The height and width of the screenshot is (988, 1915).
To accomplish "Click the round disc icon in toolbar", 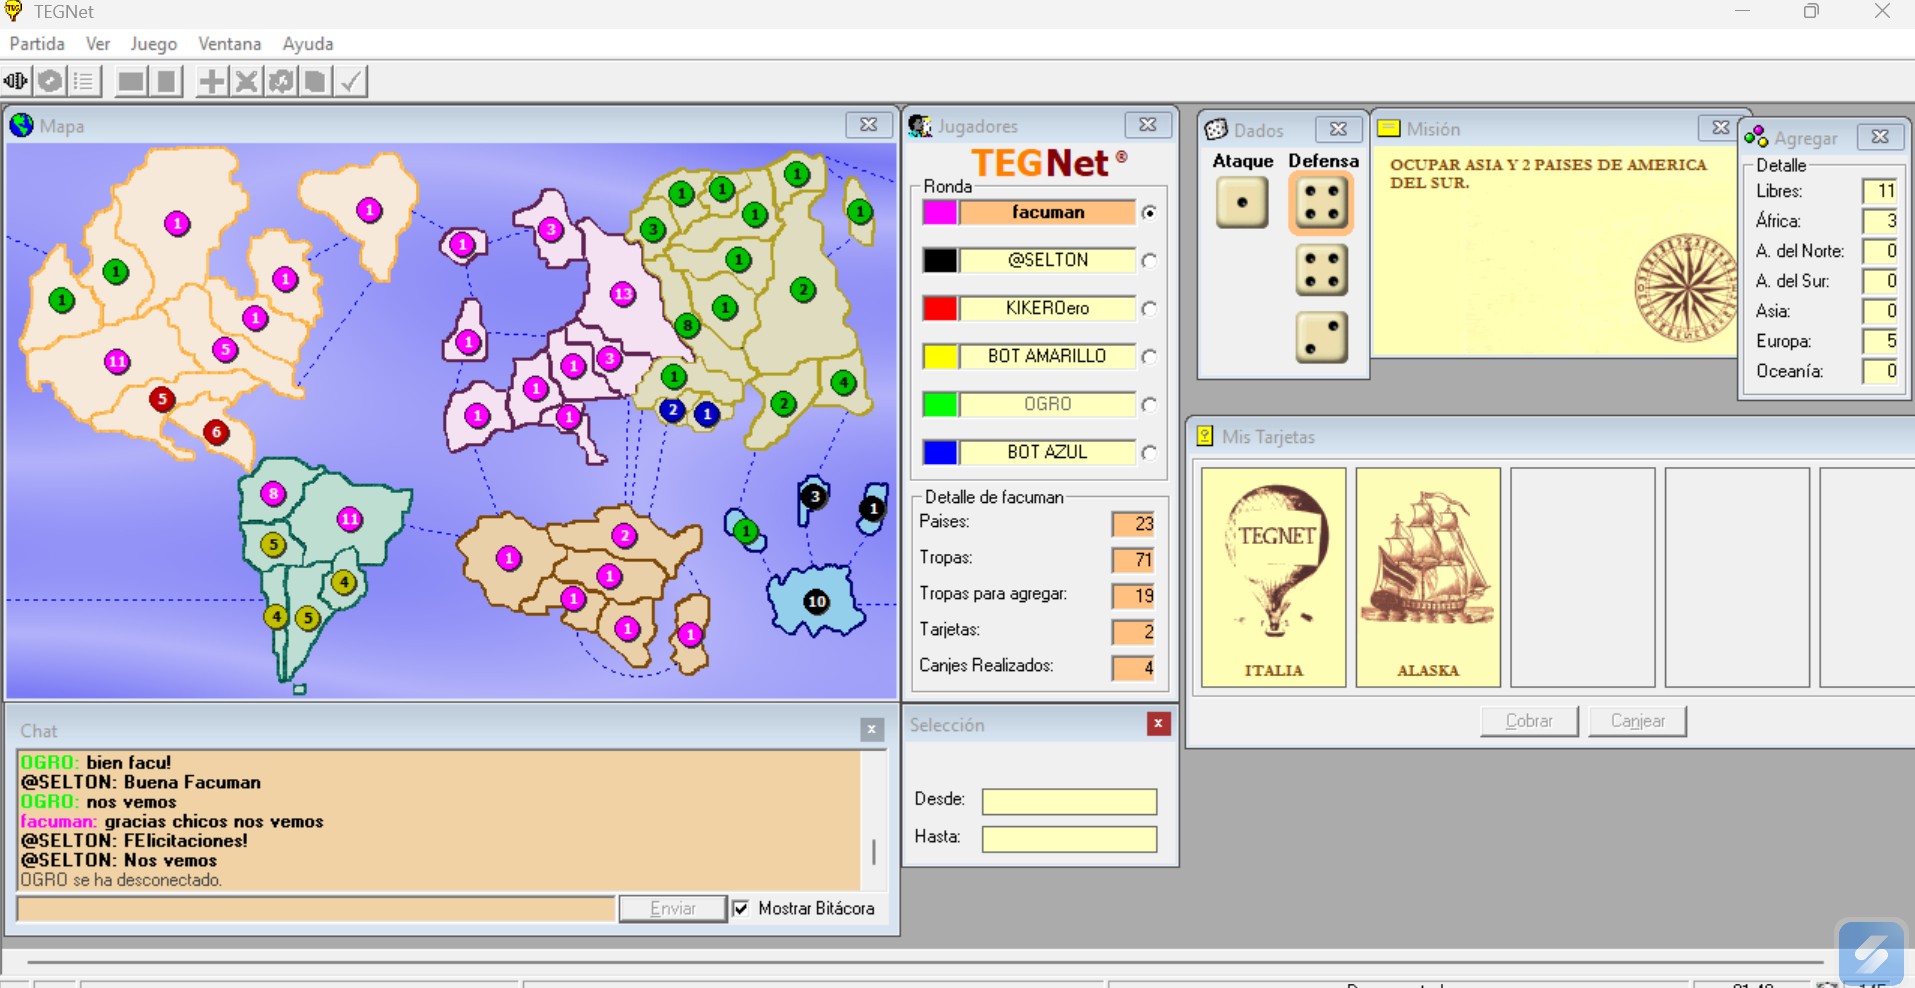I will click(50, 81).
